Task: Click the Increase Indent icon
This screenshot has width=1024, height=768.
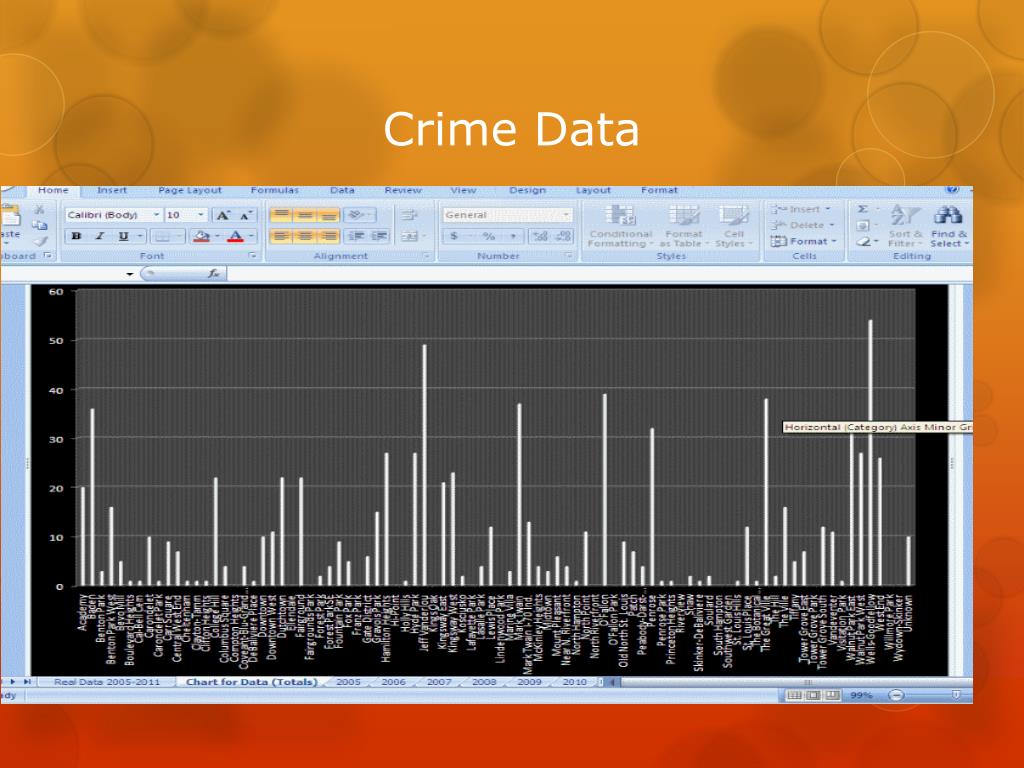Action: click(x=379, y=236)
